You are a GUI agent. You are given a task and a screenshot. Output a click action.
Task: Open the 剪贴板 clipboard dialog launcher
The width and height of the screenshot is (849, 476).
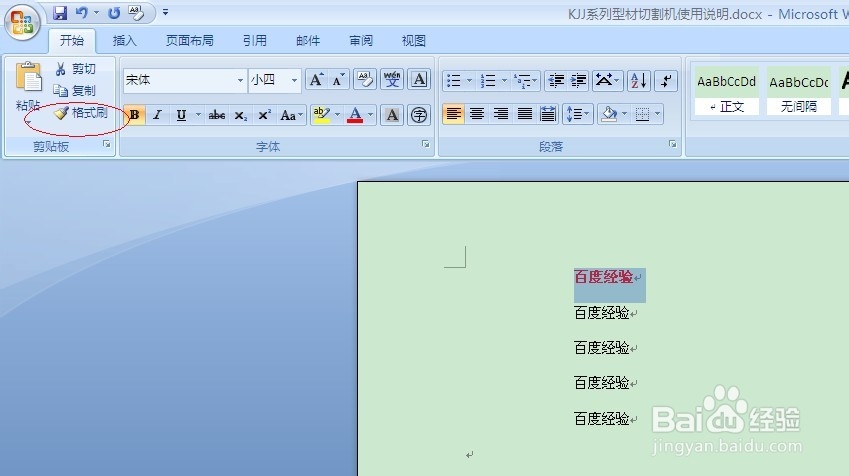coord(107,144)
